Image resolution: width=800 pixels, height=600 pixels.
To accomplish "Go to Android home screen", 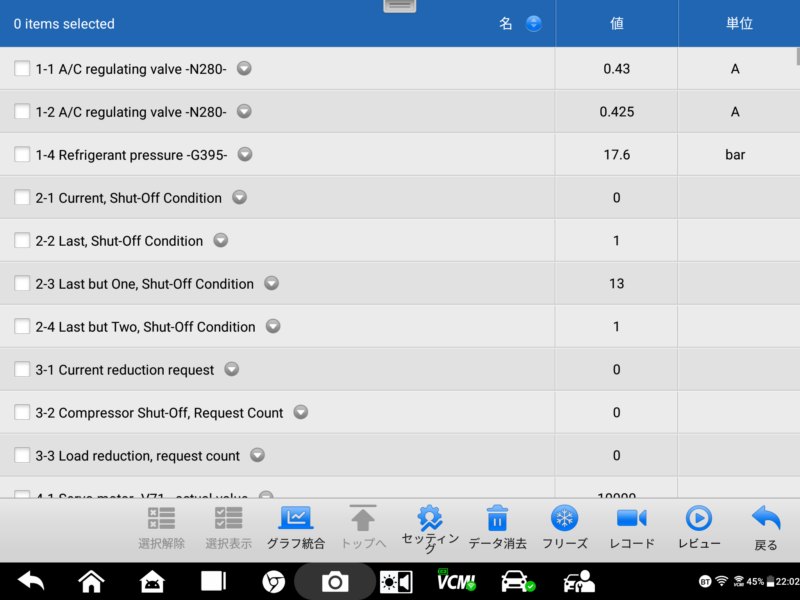I will click(x=91, y=581).
